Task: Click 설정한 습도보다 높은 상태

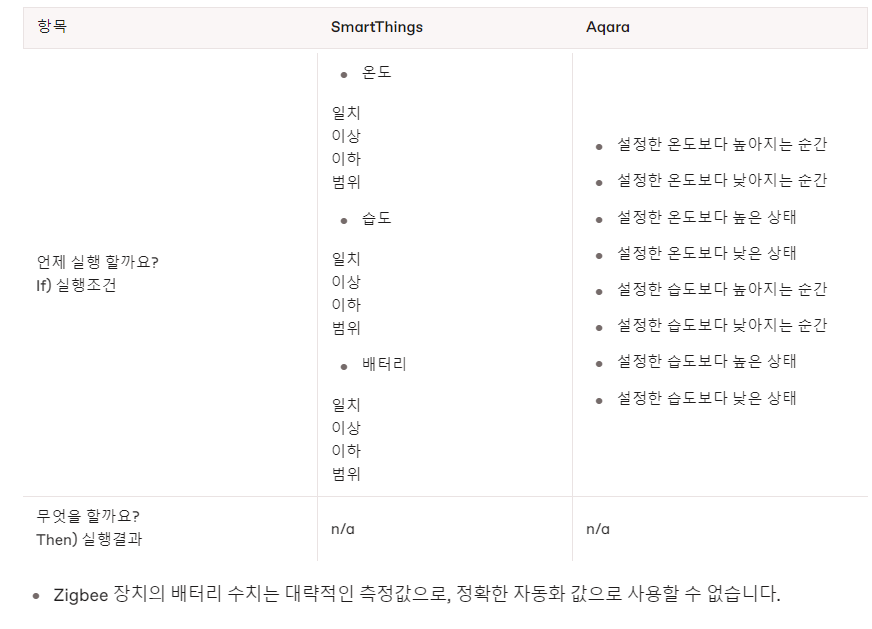Action: click(x=707, y=361)
